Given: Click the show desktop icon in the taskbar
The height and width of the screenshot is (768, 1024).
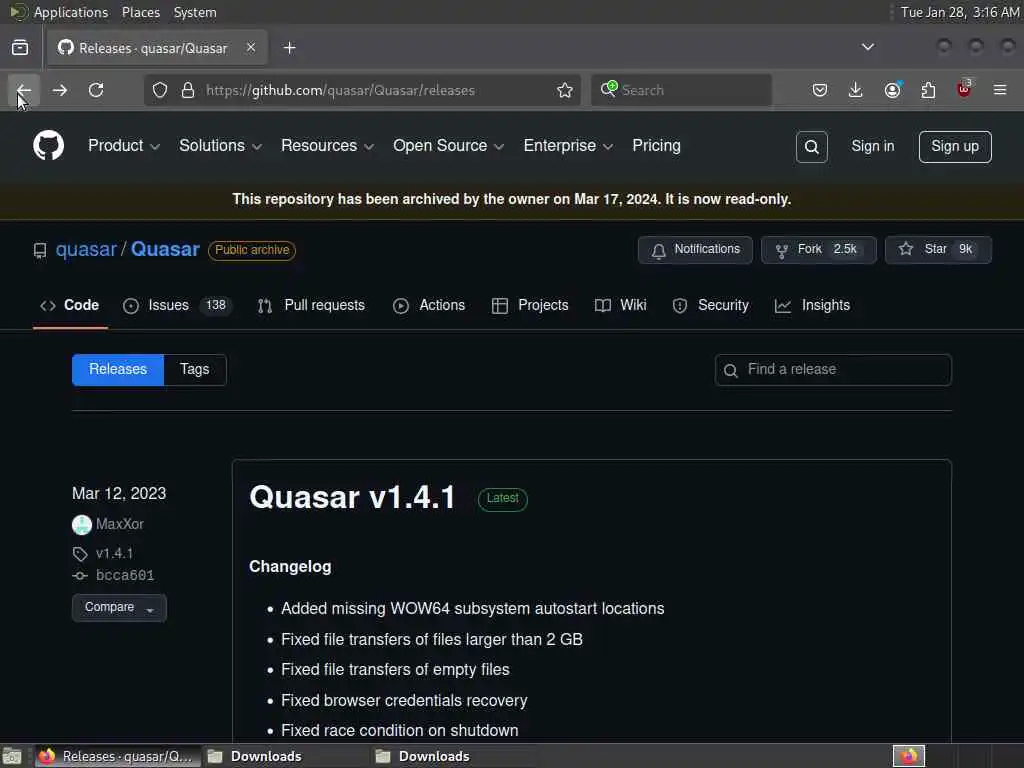Looking at the screenshot, I should coord(12,756).
